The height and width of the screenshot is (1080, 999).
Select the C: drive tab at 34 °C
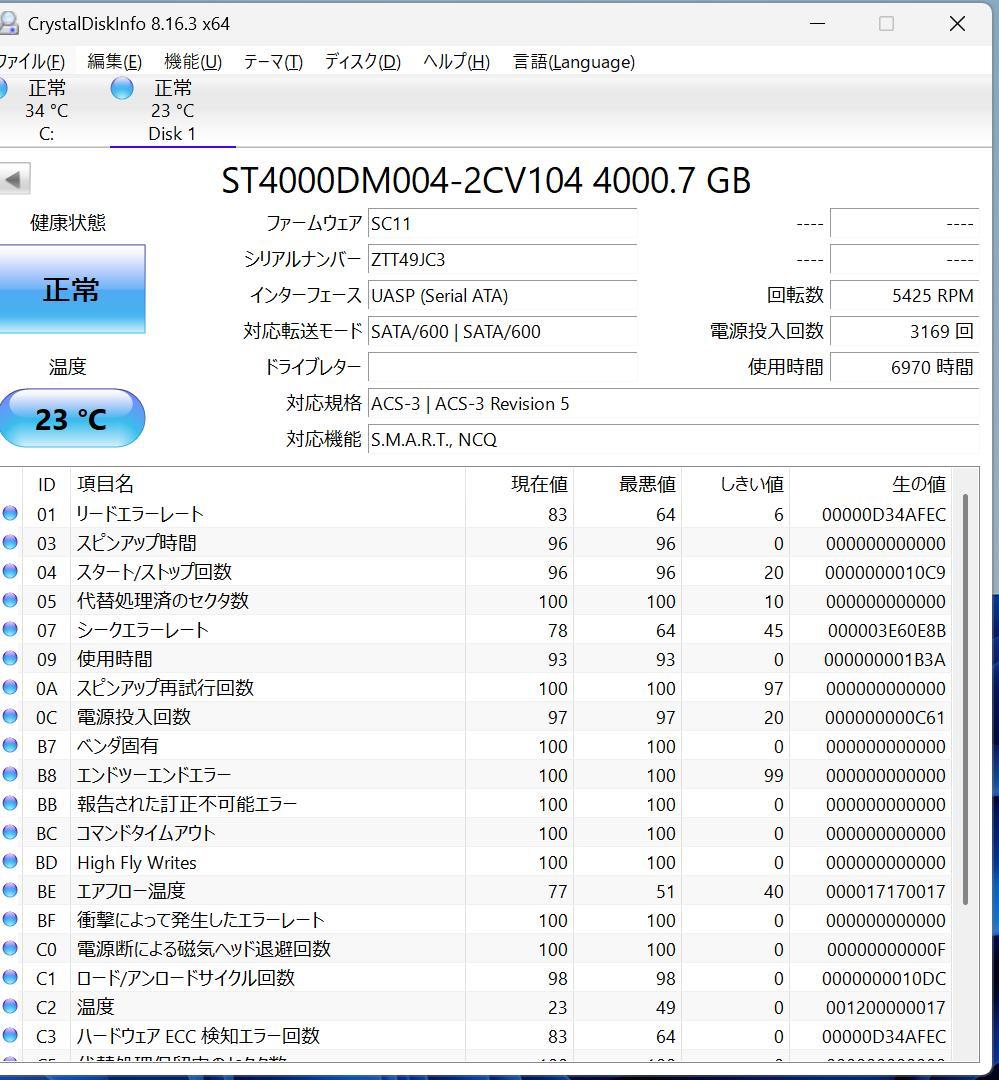[45, 110]
